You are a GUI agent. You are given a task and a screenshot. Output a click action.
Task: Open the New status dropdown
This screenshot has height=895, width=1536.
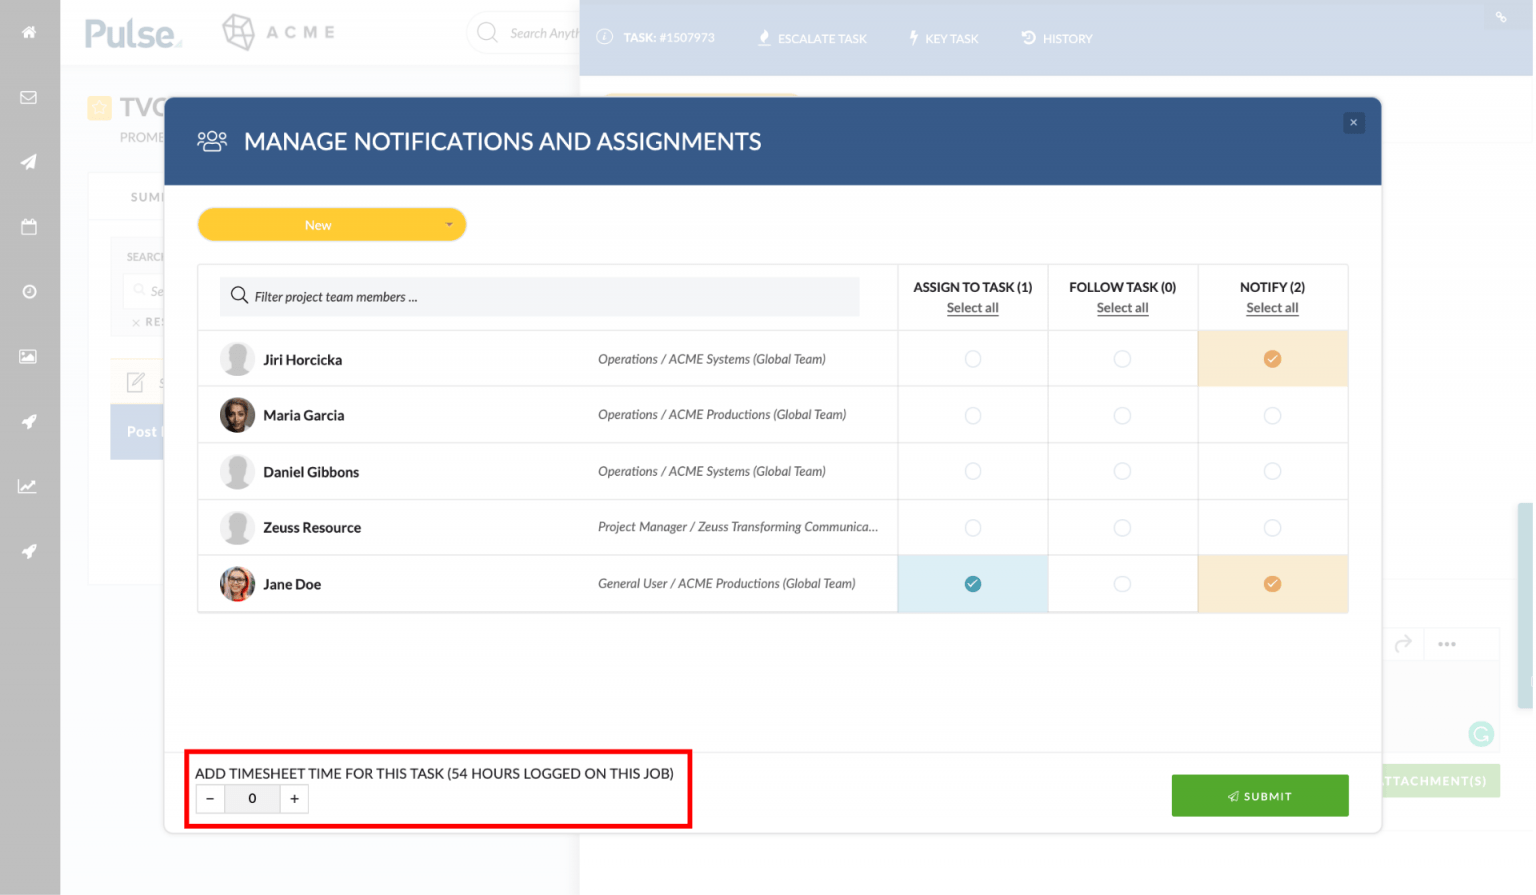331,224
